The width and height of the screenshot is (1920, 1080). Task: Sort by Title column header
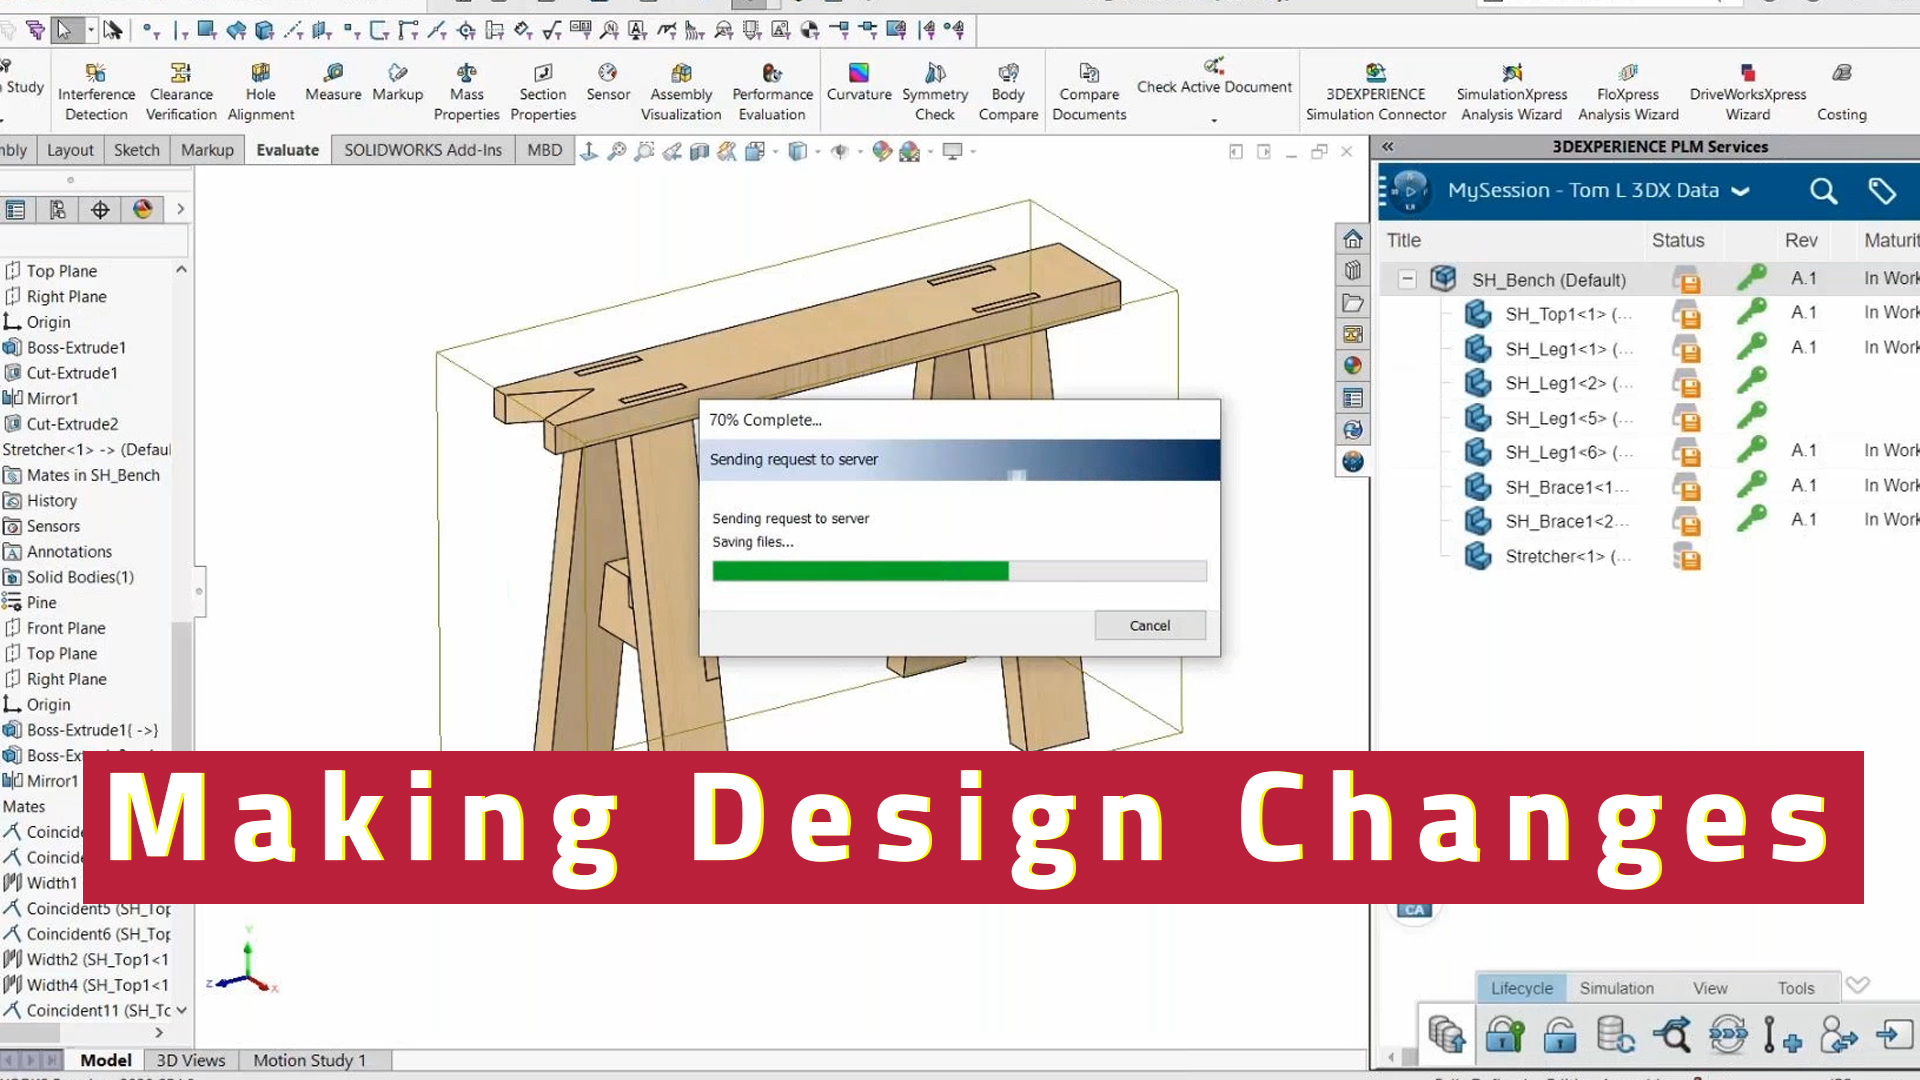(x=1403, y=240)
